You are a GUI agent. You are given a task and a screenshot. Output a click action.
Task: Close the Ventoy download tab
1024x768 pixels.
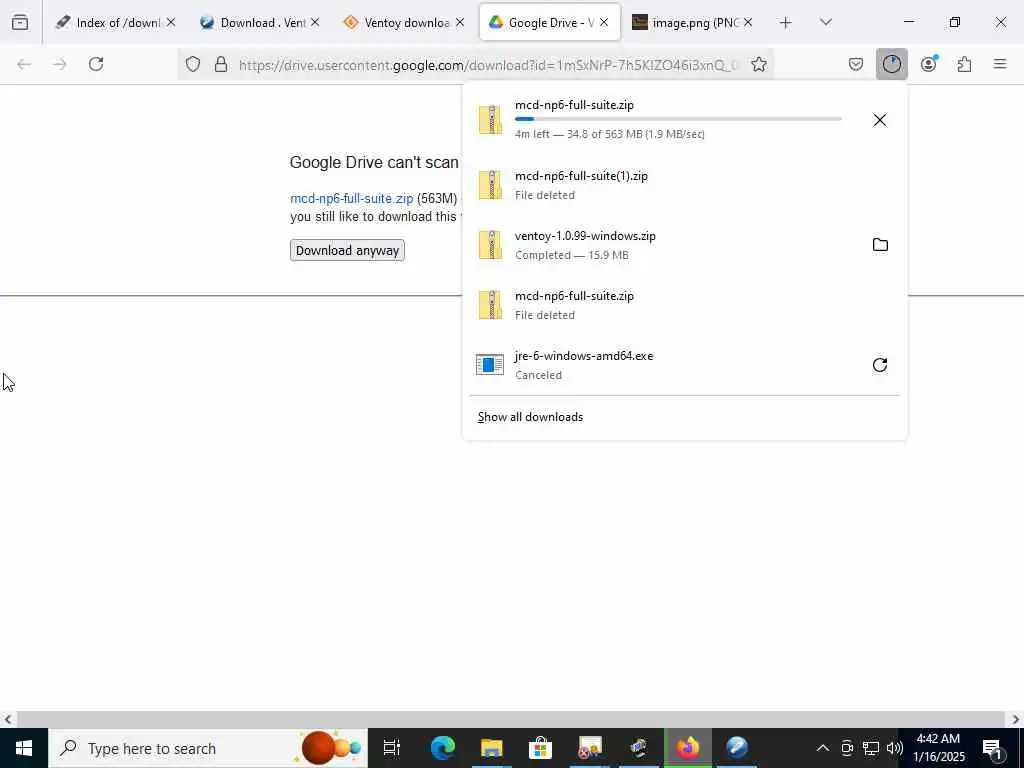pos(460,22)
